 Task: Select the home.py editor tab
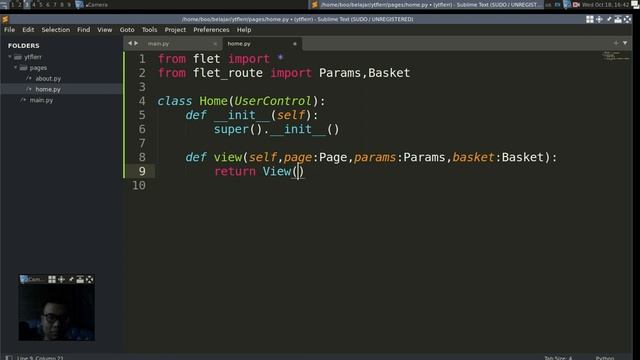[x=261, y=44]
